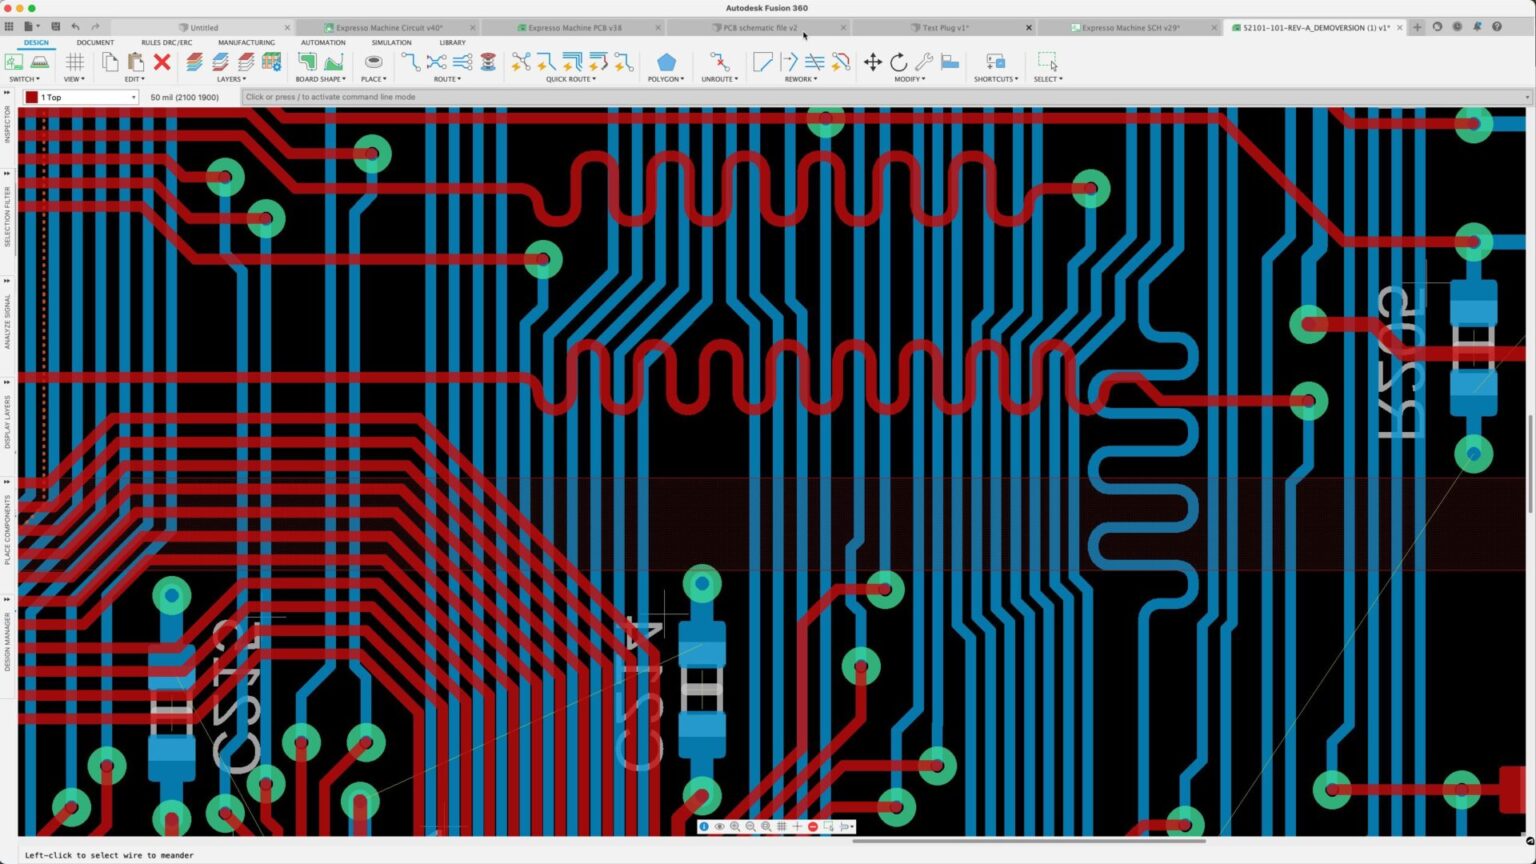Toggle layer visibility via the eye icon
Screen dimensions: 1536x864
pyautogui.click(x=719, y=827)
